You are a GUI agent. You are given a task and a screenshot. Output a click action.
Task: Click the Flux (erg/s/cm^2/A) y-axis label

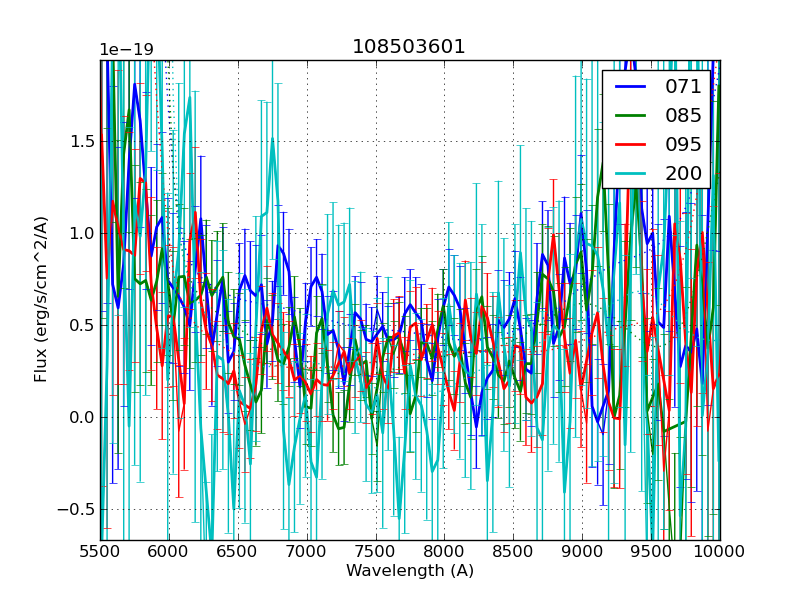point(41,300)
